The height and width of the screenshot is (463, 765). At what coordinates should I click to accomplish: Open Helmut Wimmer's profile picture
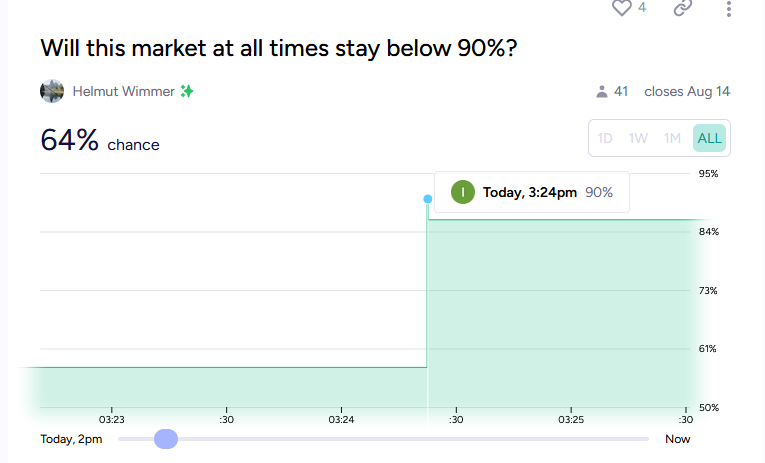click(52, 91)
